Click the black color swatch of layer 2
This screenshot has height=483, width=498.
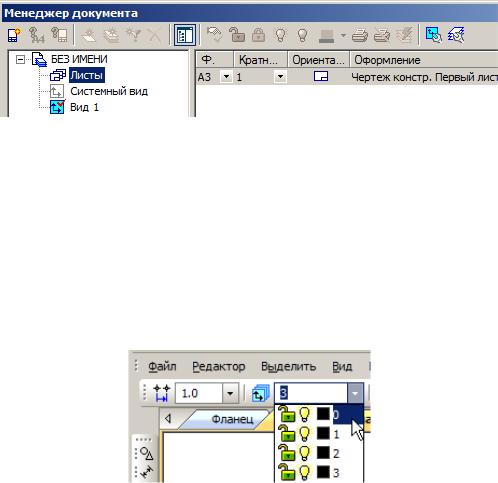pos(323,453)
